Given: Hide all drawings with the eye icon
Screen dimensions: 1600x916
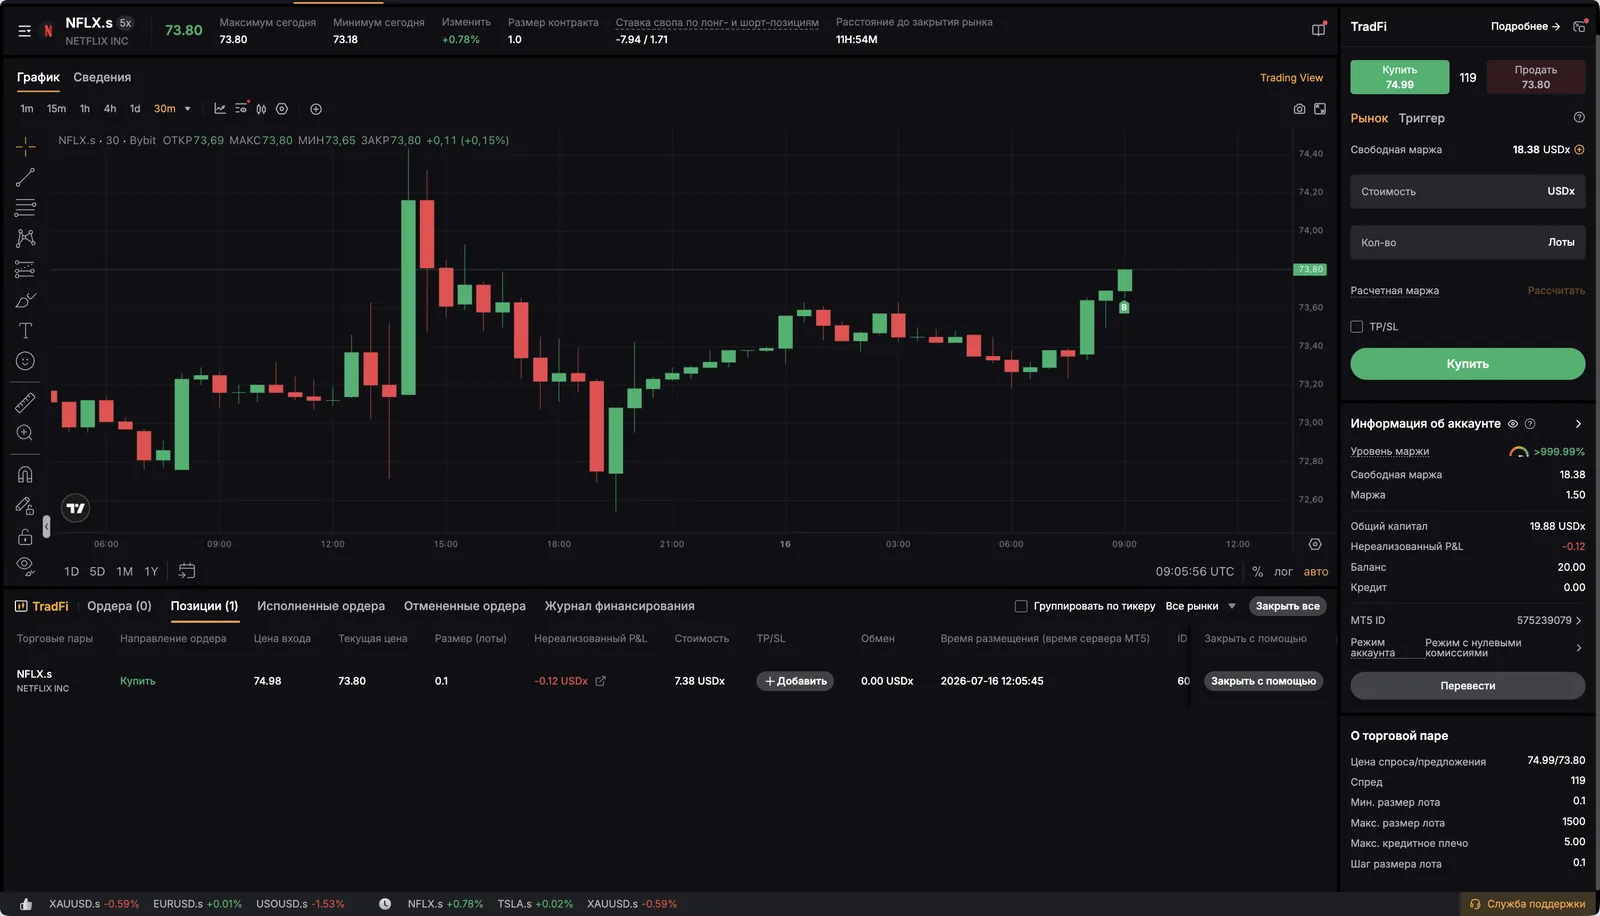Looking at the screenshot, I should pos(25,566).
